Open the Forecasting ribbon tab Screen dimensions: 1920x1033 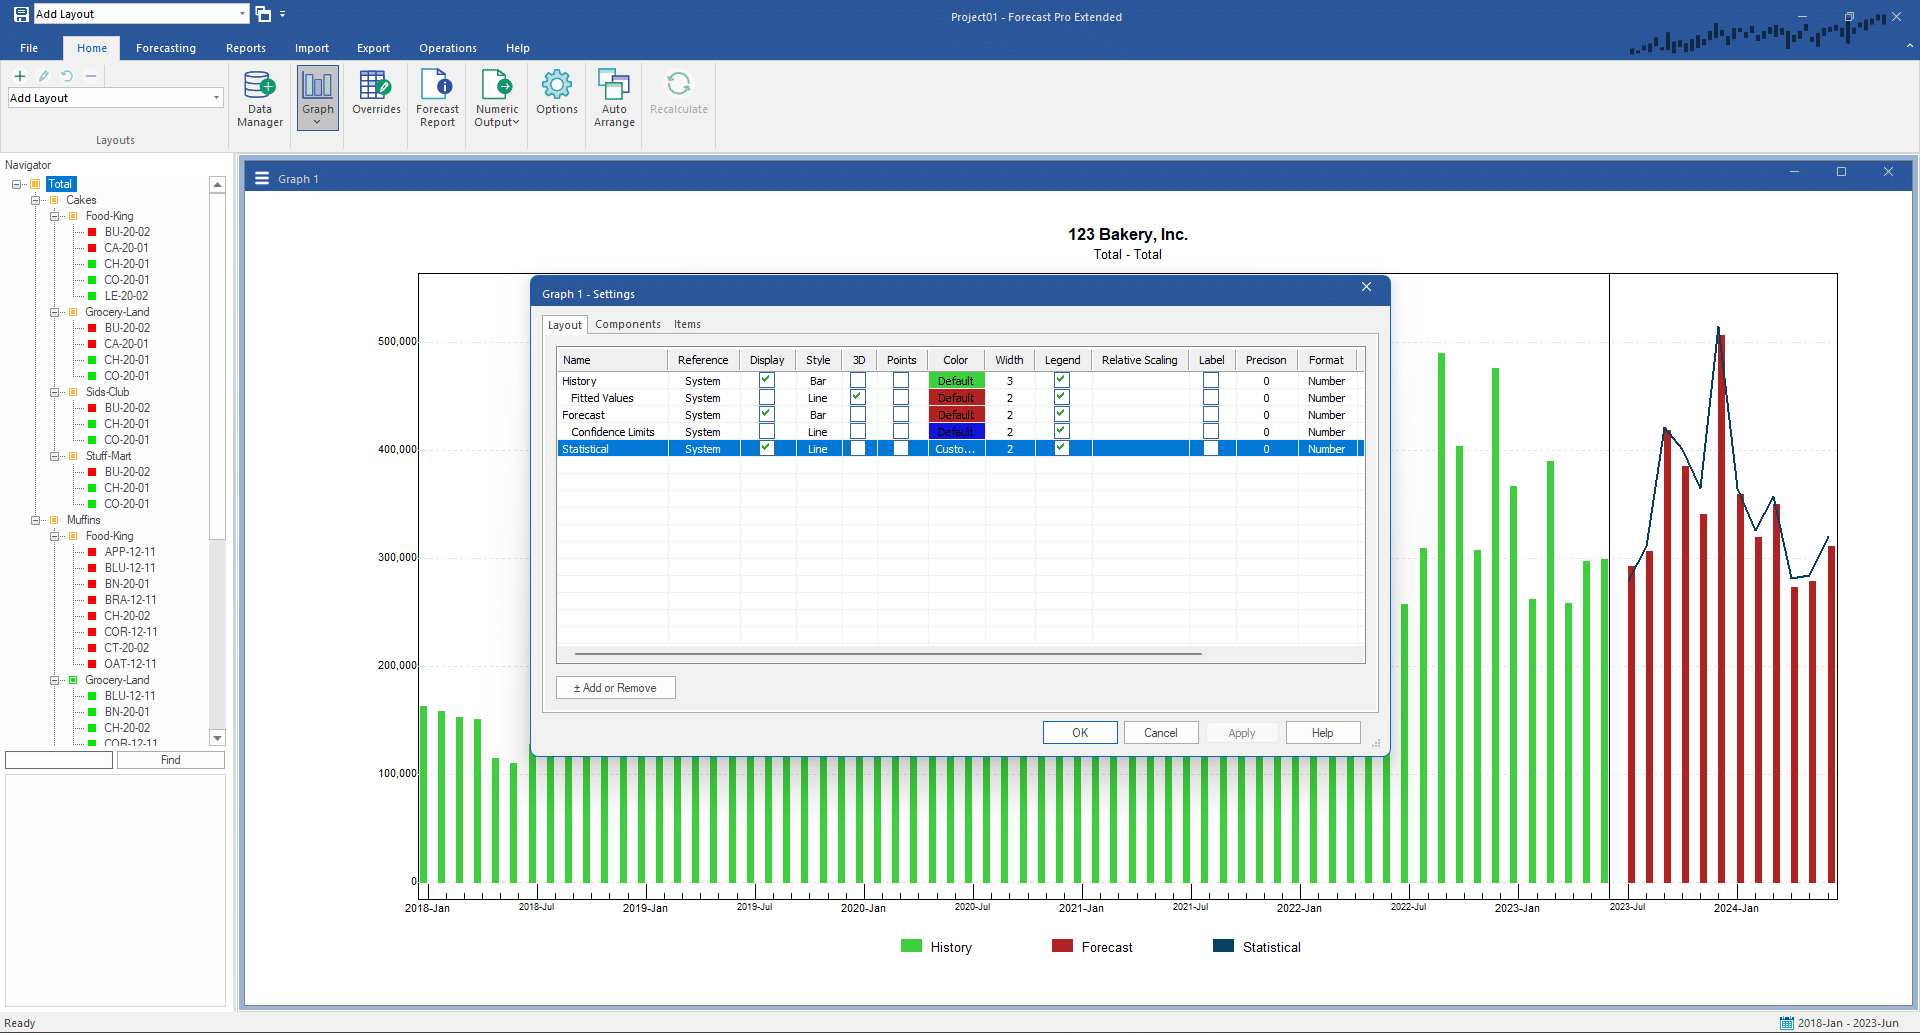(x=166, y=48)
